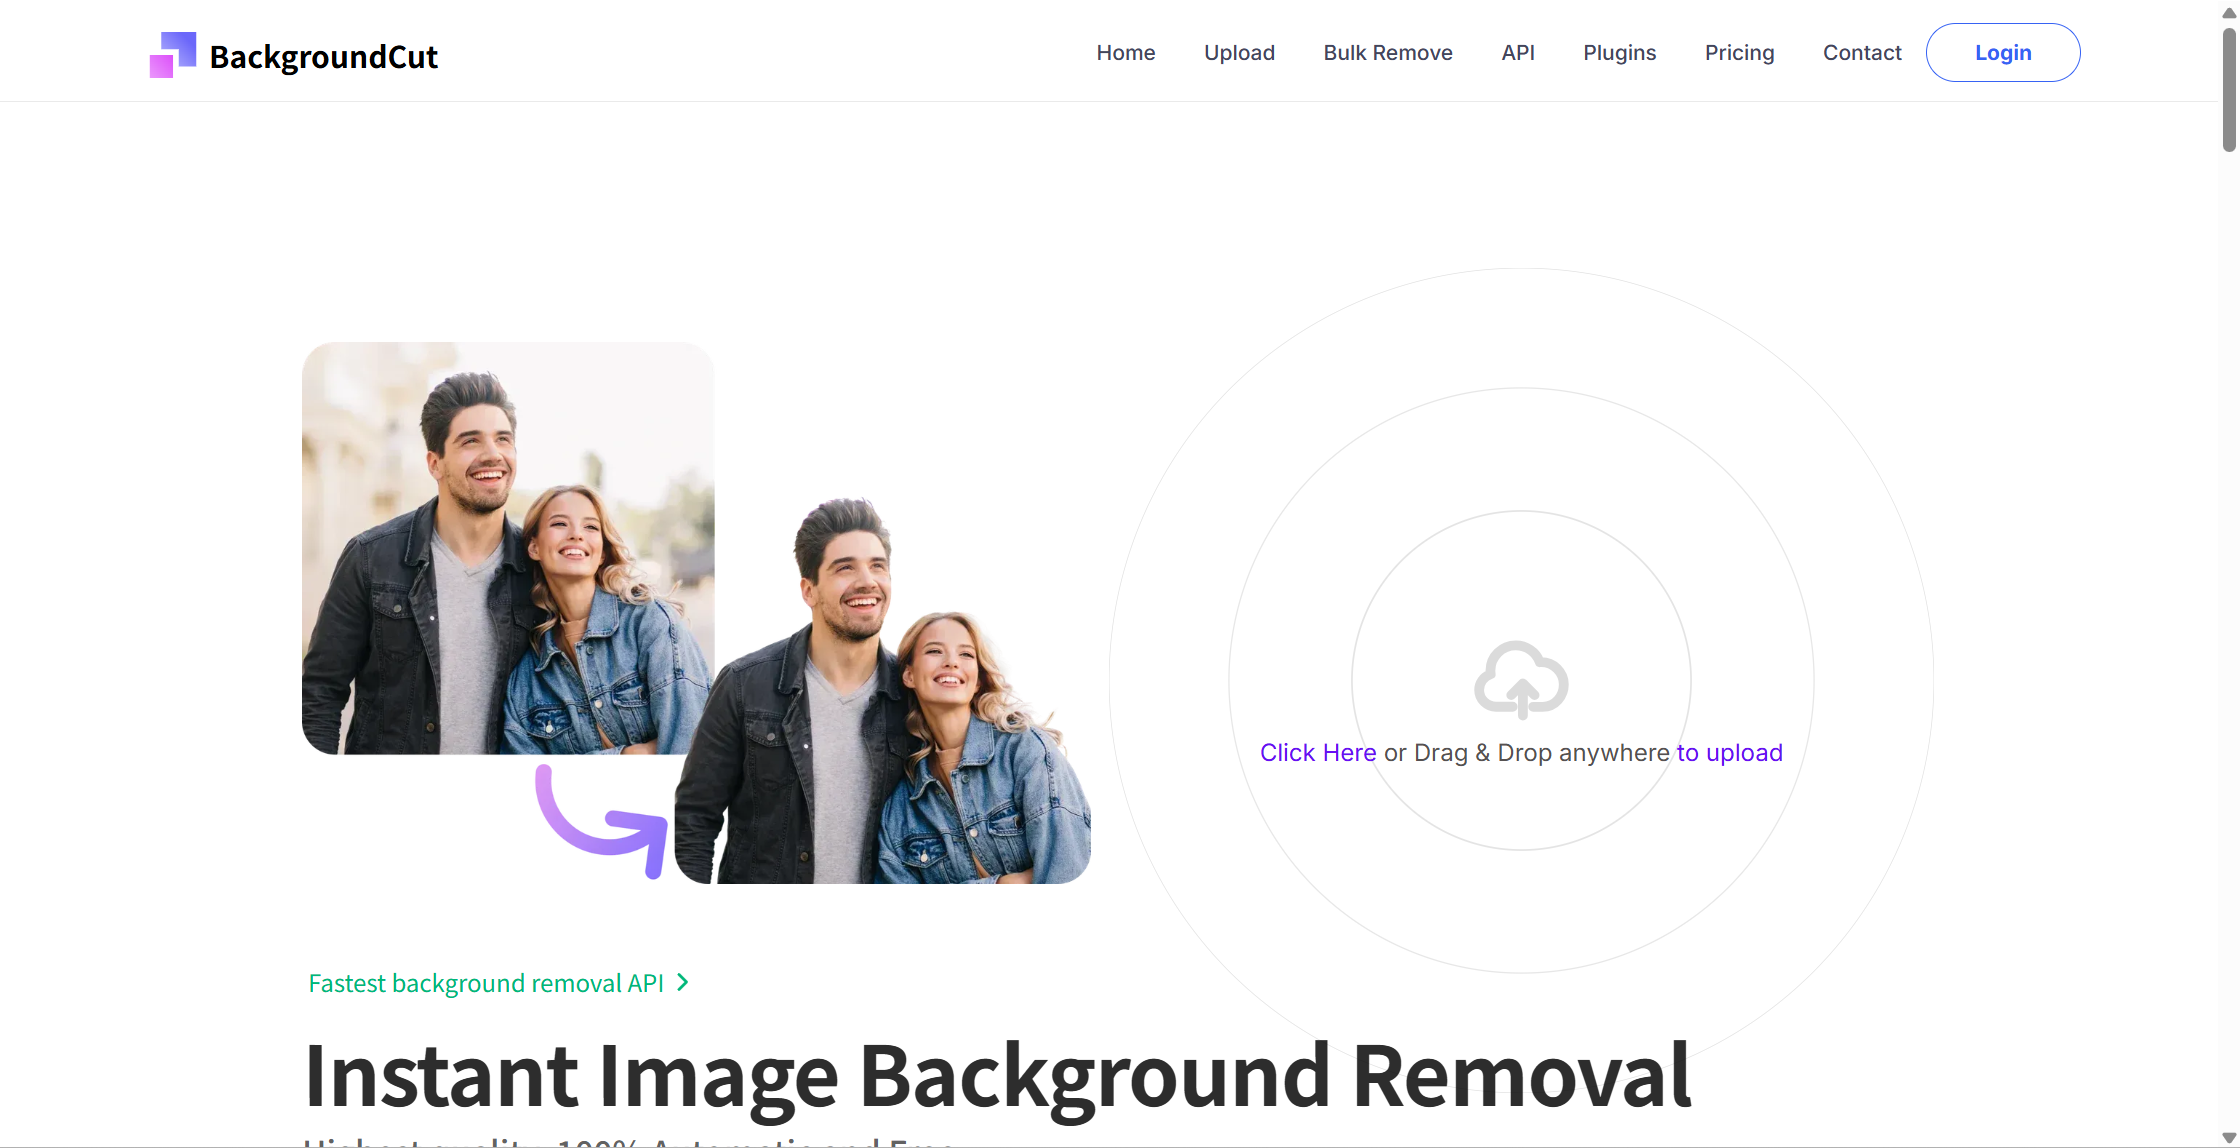This screenshot has width=2240, height=1148.
Task: Open the Home menu item
Action: (1125, 53)
